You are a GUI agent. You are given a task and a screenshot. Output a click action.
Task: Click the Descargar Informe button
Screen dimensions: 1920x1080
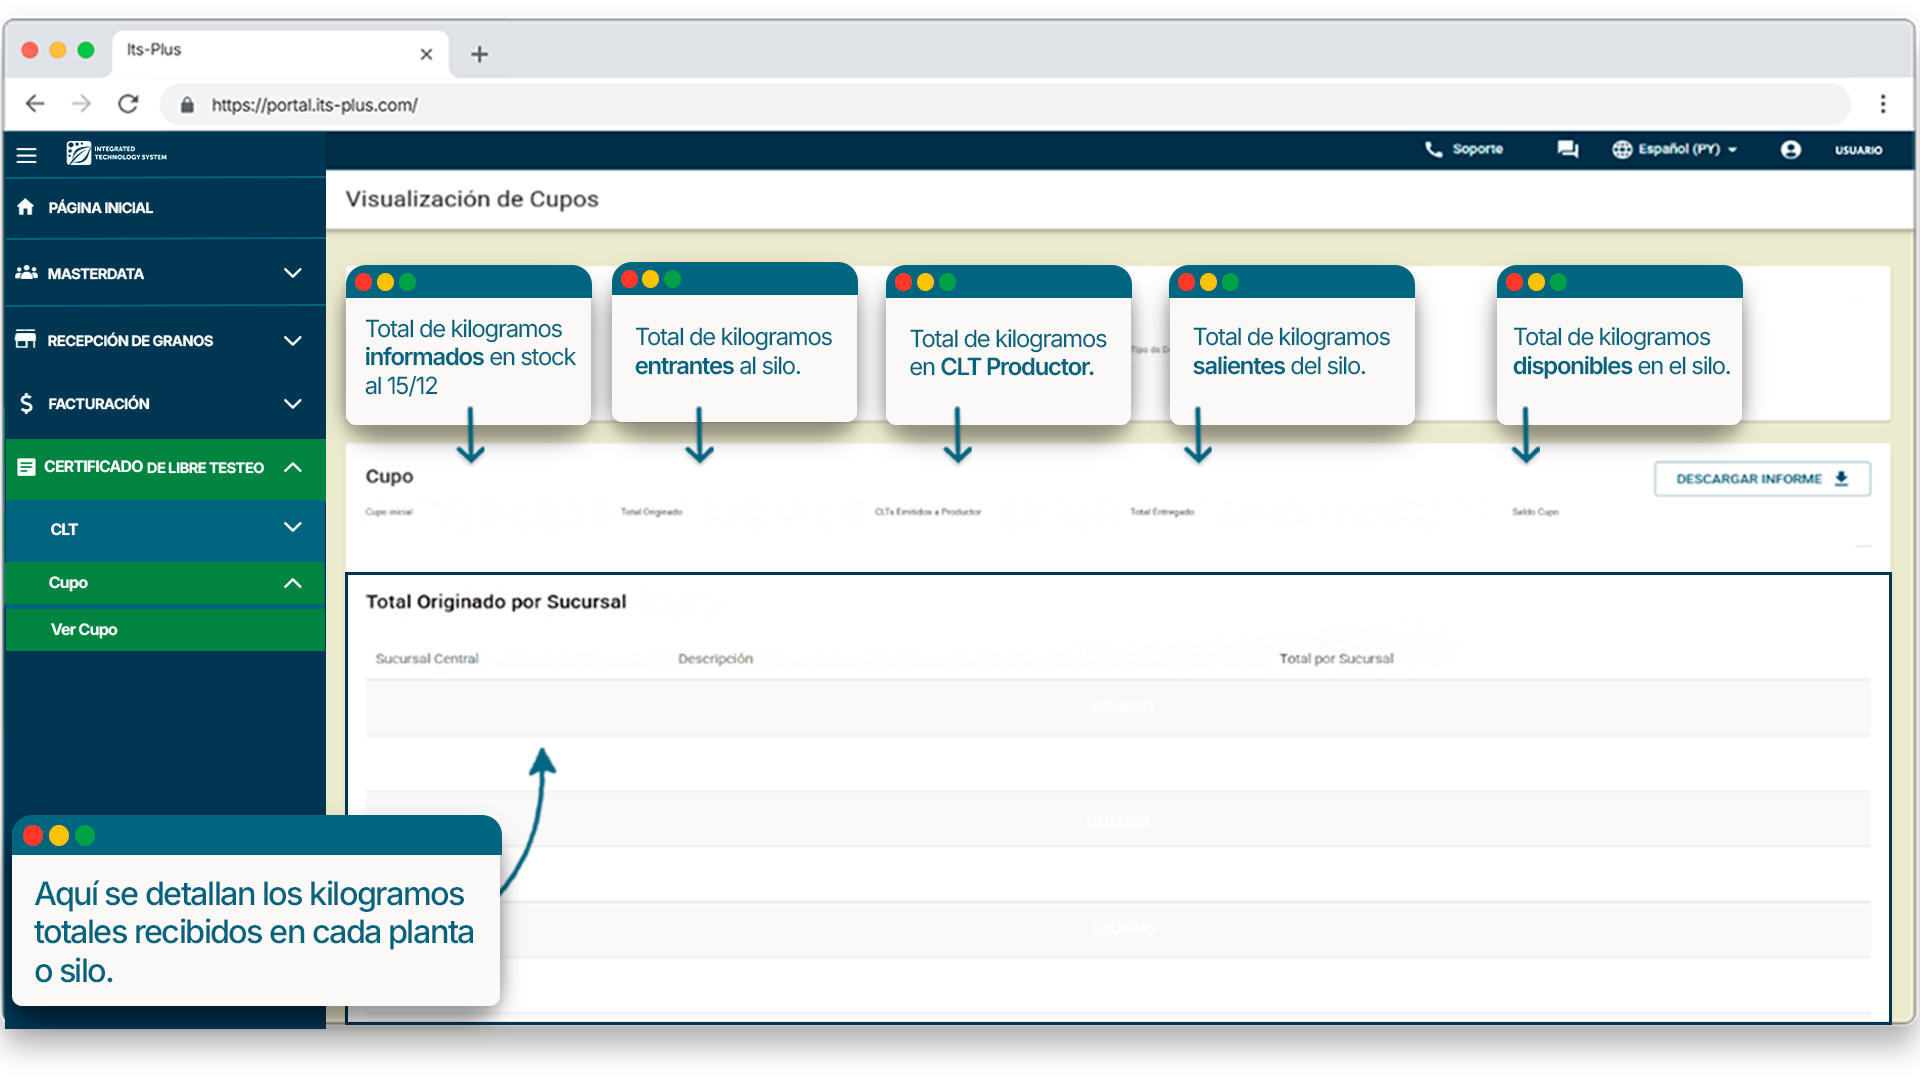(x=1761, y=479)
